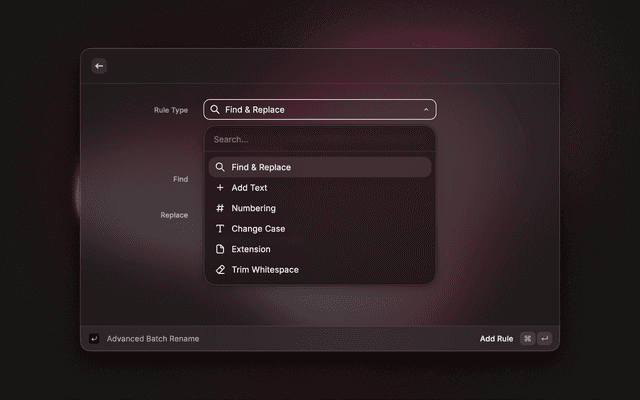Viewport: 640px width, 400px height.
Task: Click the command key icon in footer
Action: 527,339
